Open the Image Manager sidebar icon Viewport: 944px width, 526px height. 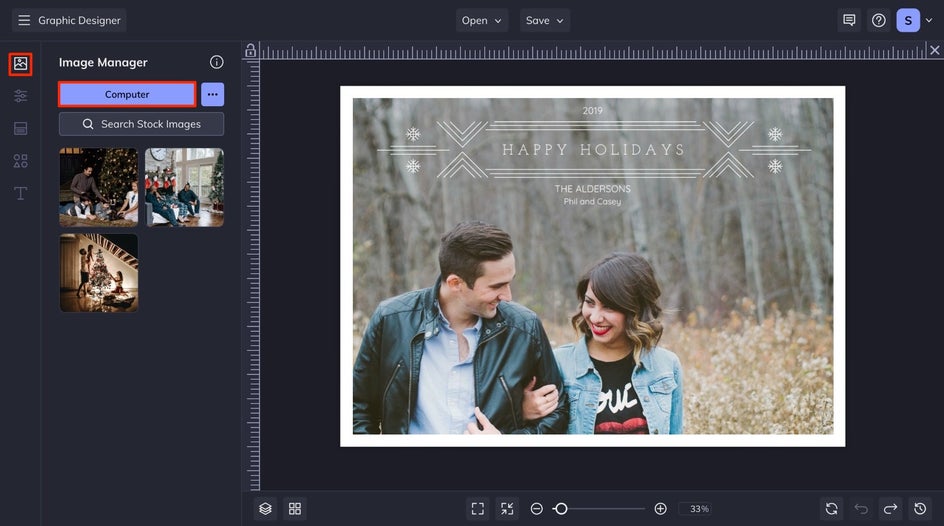coord(20,64)
